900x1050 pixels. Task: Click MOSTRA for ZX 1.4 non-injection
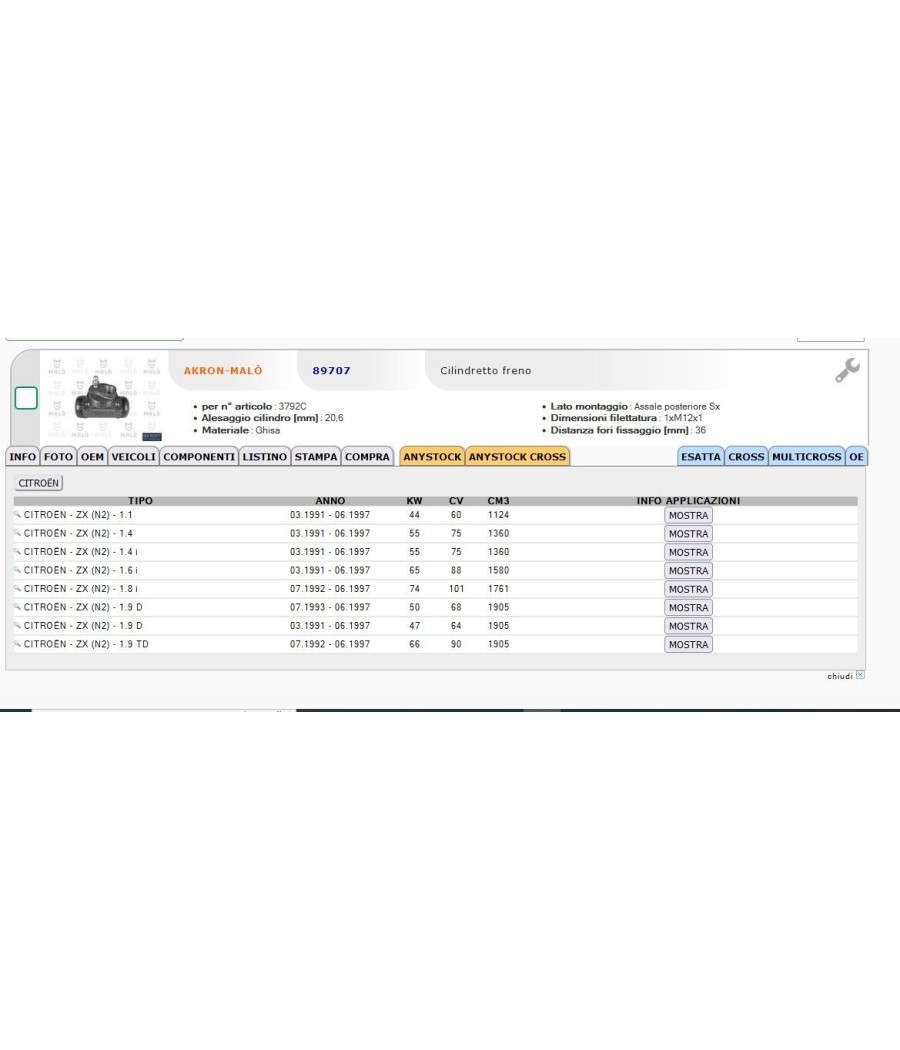click(688, 534)
